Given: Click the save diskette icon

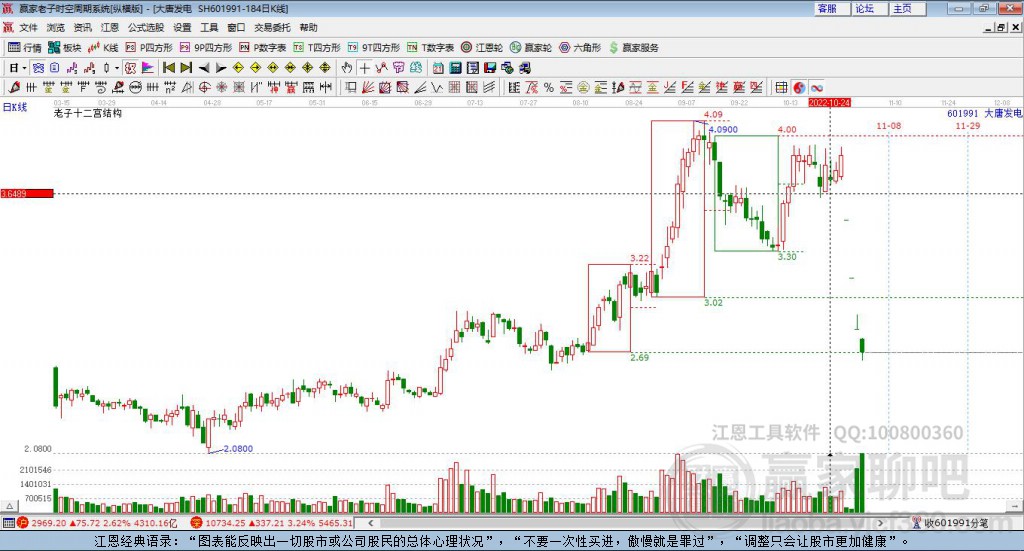Looking at the screenshot, I should pyautogui.click(x=490, y=68).
